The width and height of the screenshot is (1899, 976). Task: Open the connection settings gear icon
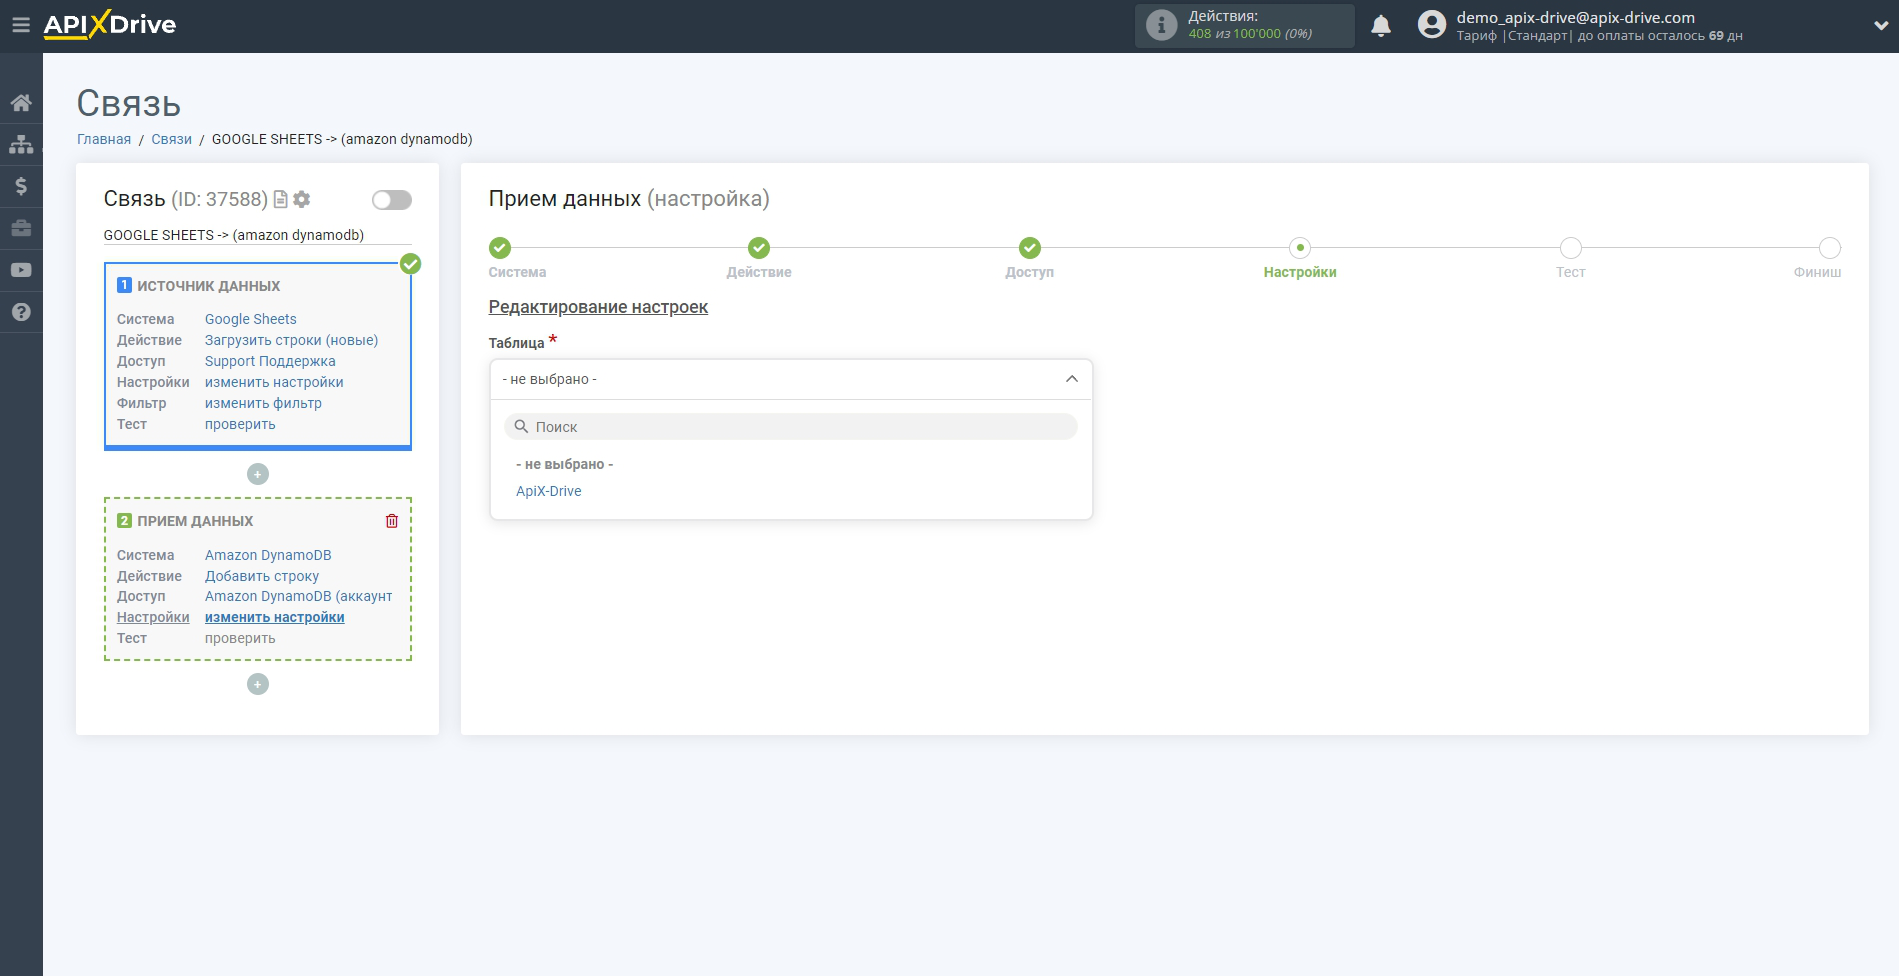click(x=302, y=199)
